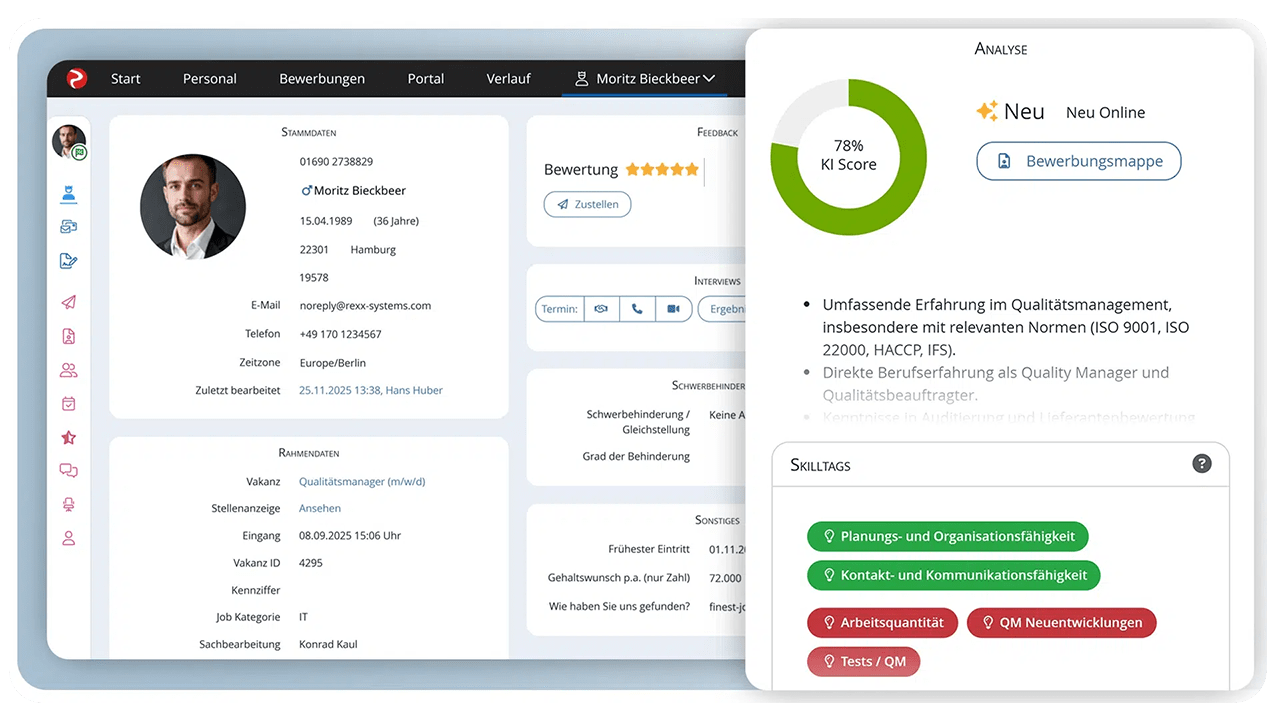This screenshot has height=720, width=1280.
Task: Switch to the Portal menu
Action: 426,79
